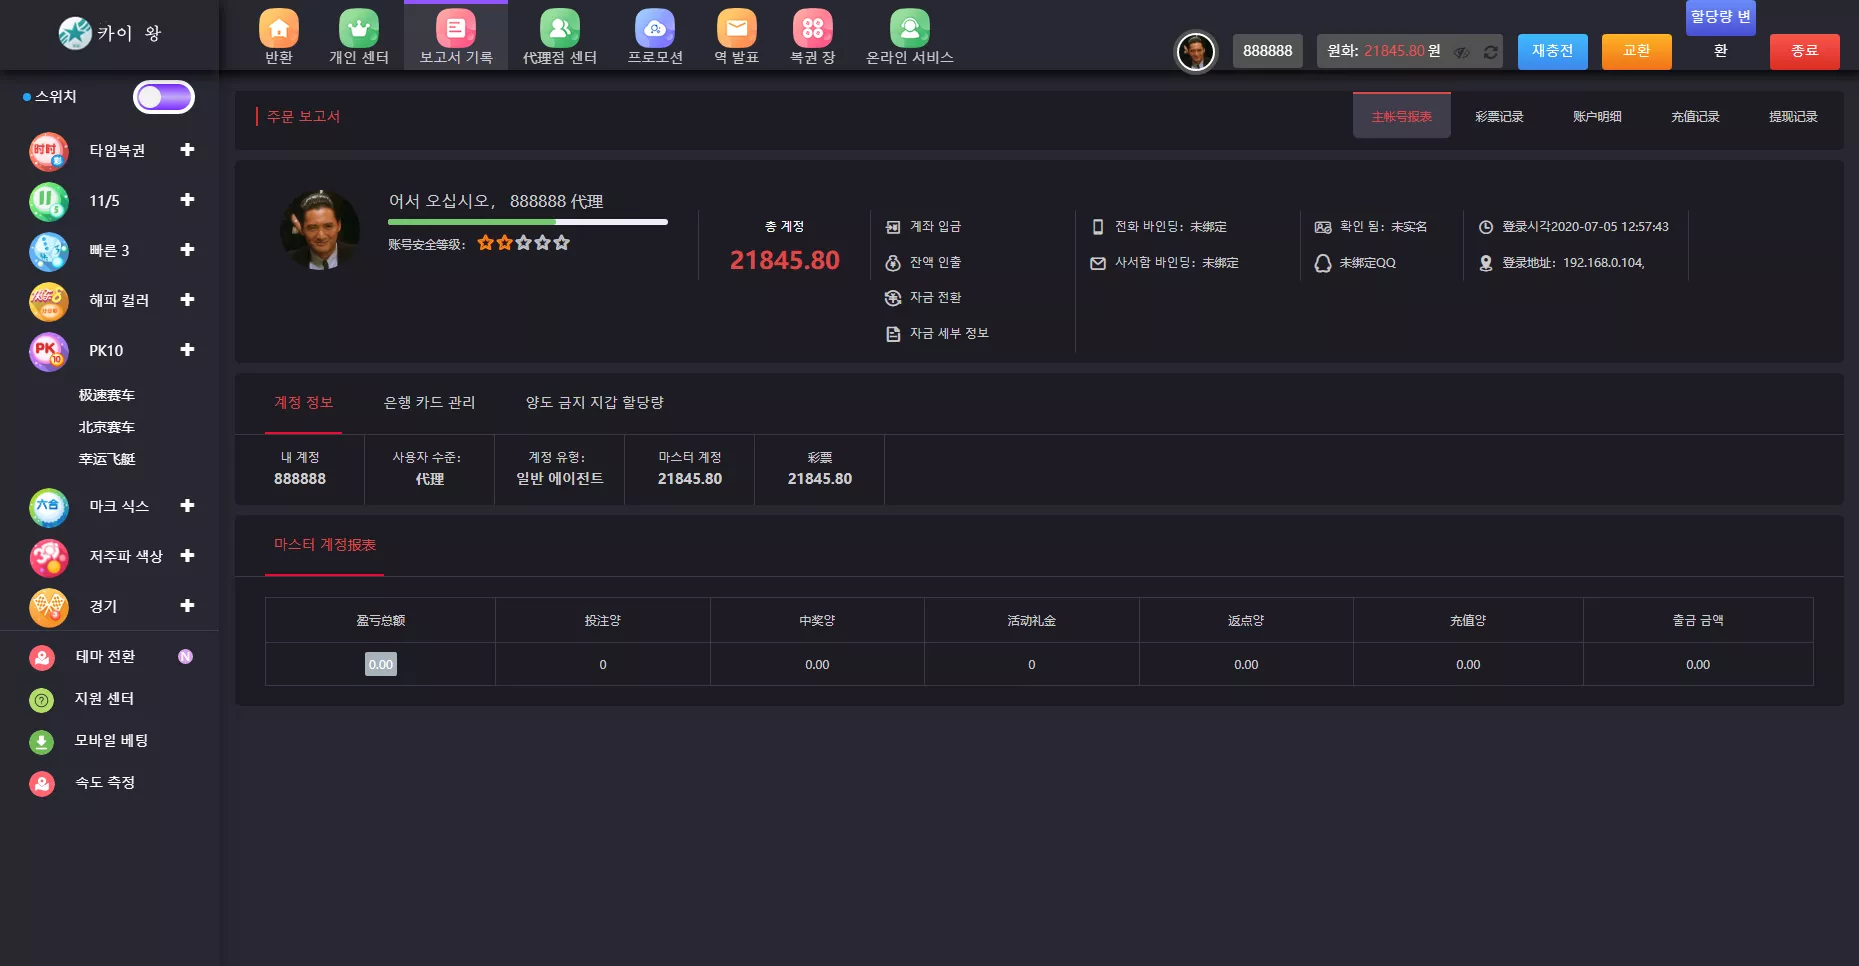Click the account security level star rating
The image size is (1859, 966).
523,243
